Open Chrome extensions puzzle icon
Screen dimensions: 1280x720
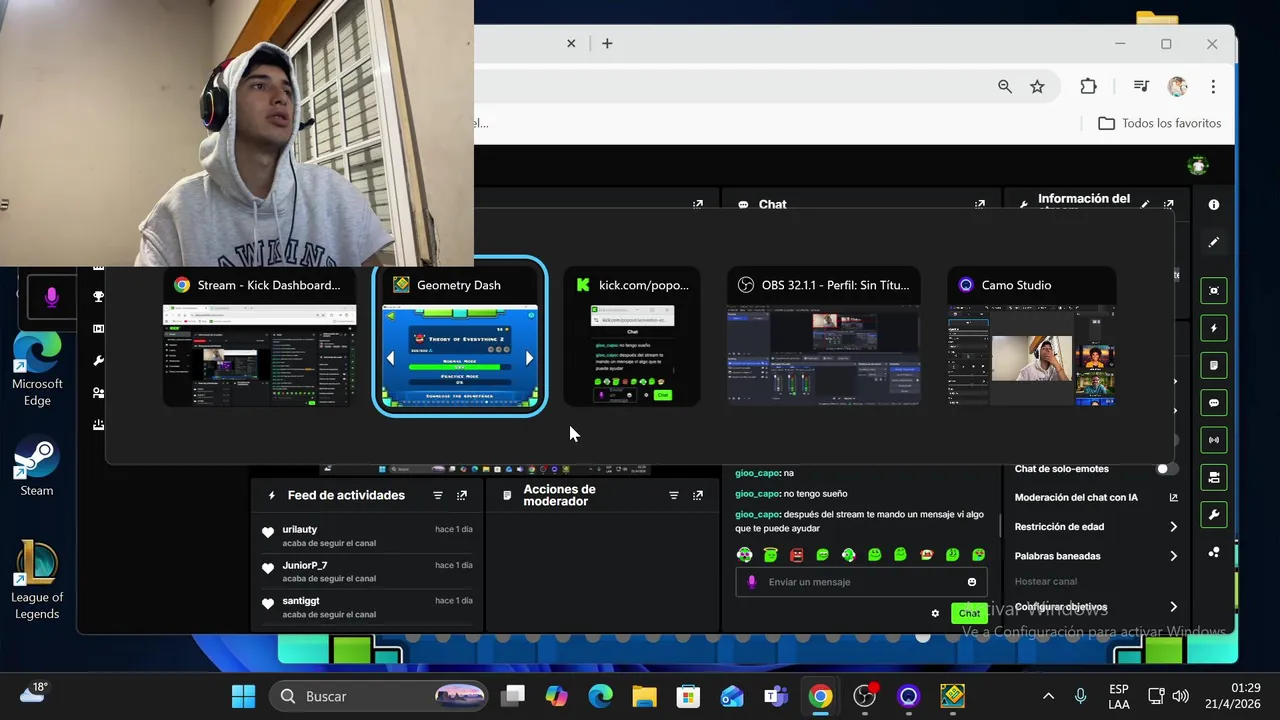pos(1088,87)
